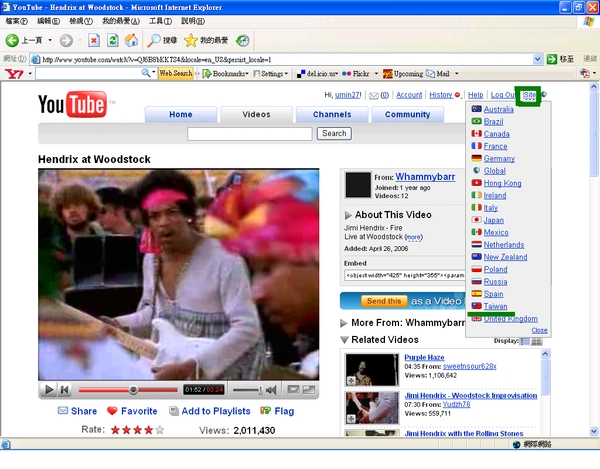Click the green Go arrow beside address bar
Image resolution: width=600 pixels, height=469 pixels.
click(x=552, y=59)
